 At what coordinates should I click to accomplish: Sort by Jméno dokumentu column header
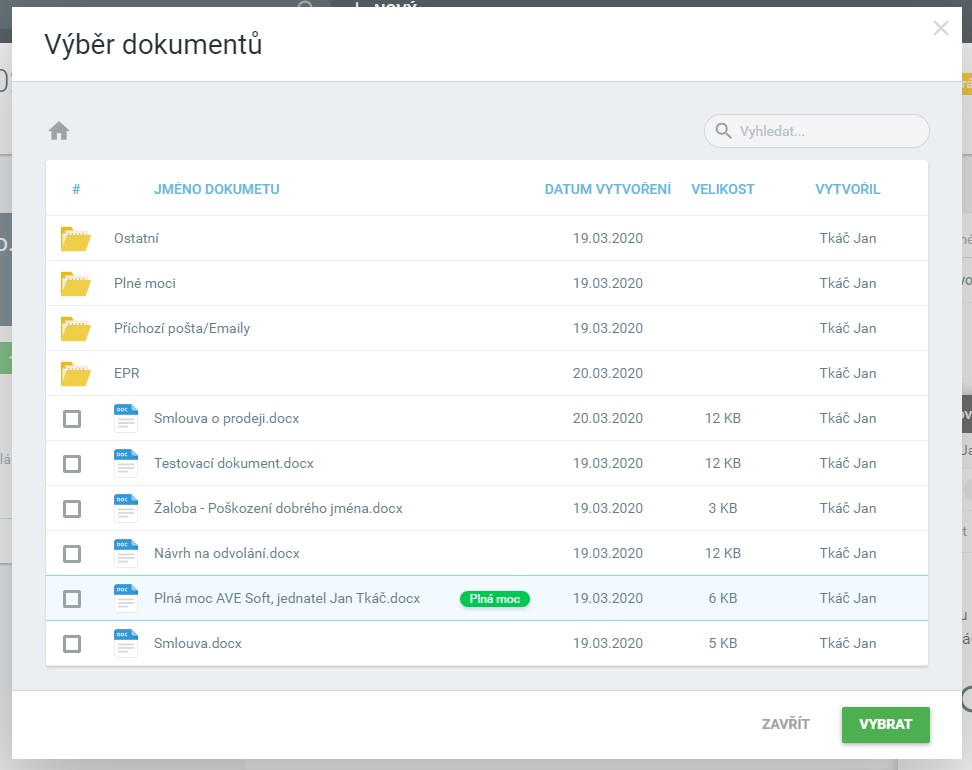pyautogui.click(x=216, y=189)
